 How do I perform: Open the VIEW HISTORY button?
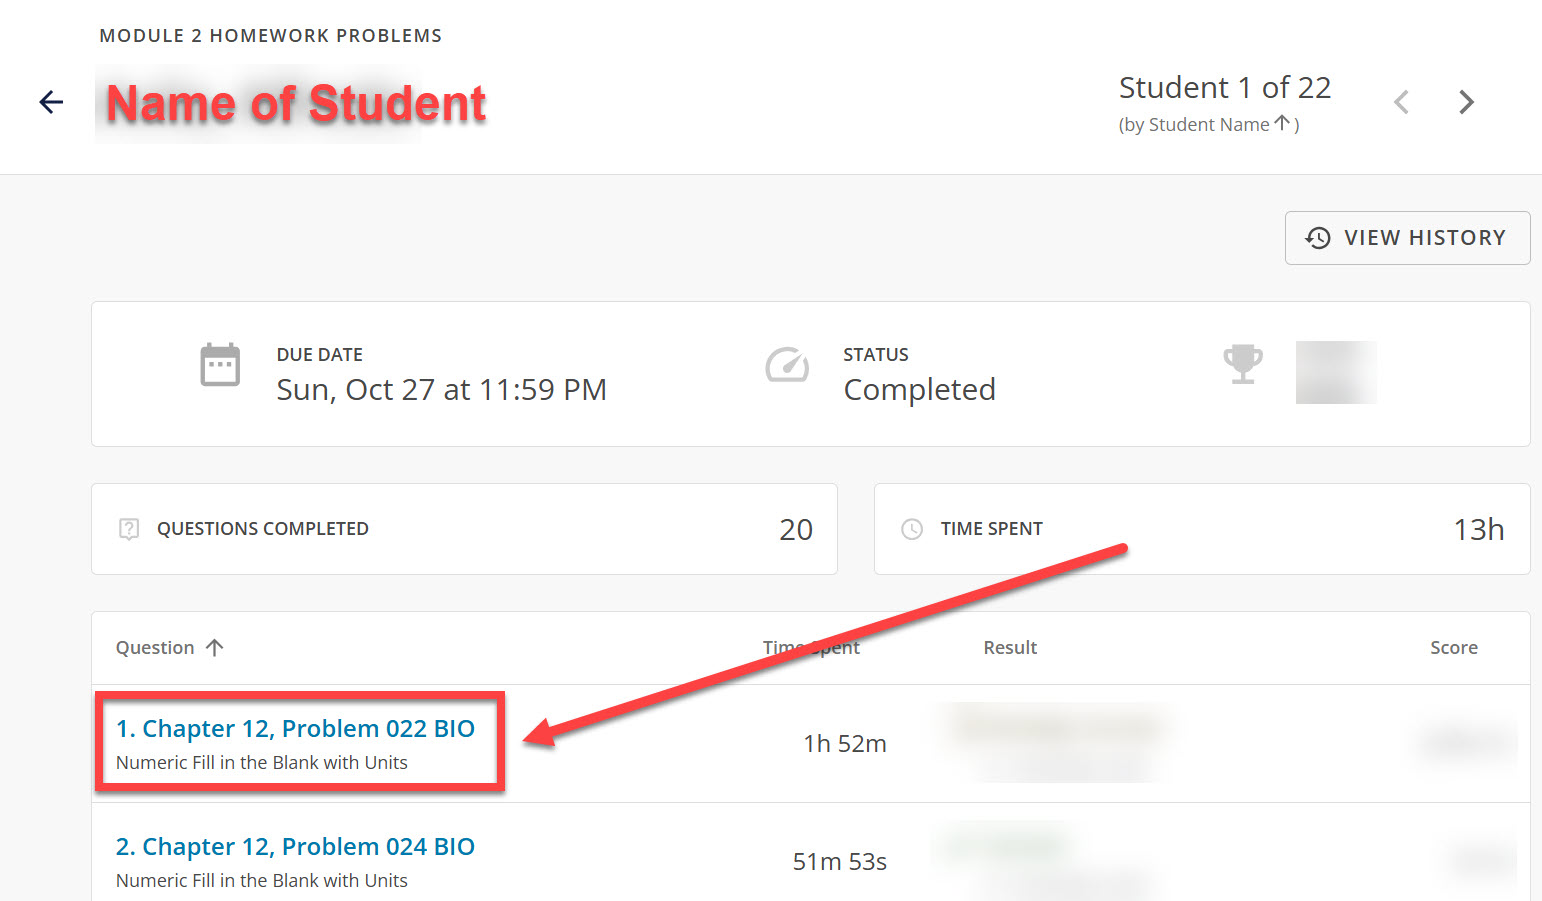pyautogui.click(x=1407, y=238)
